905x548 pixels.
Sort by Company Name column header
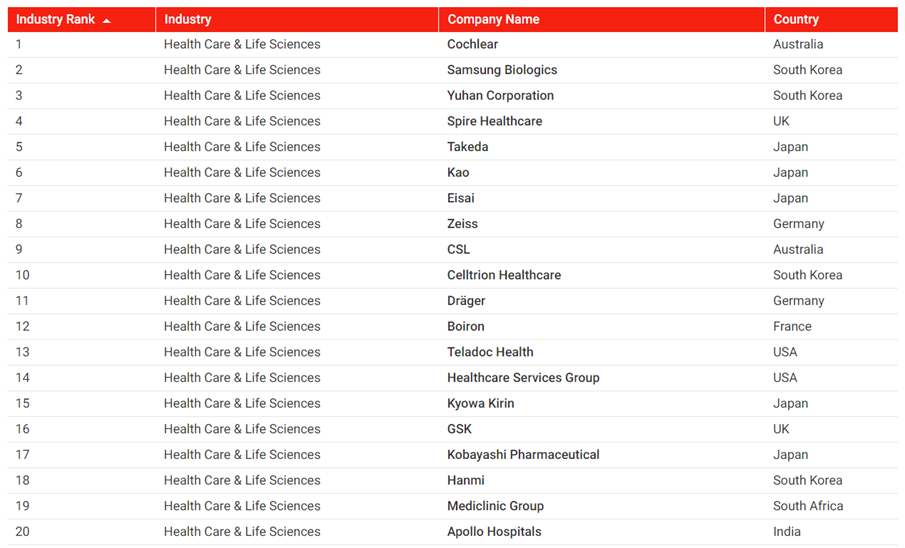493,19
